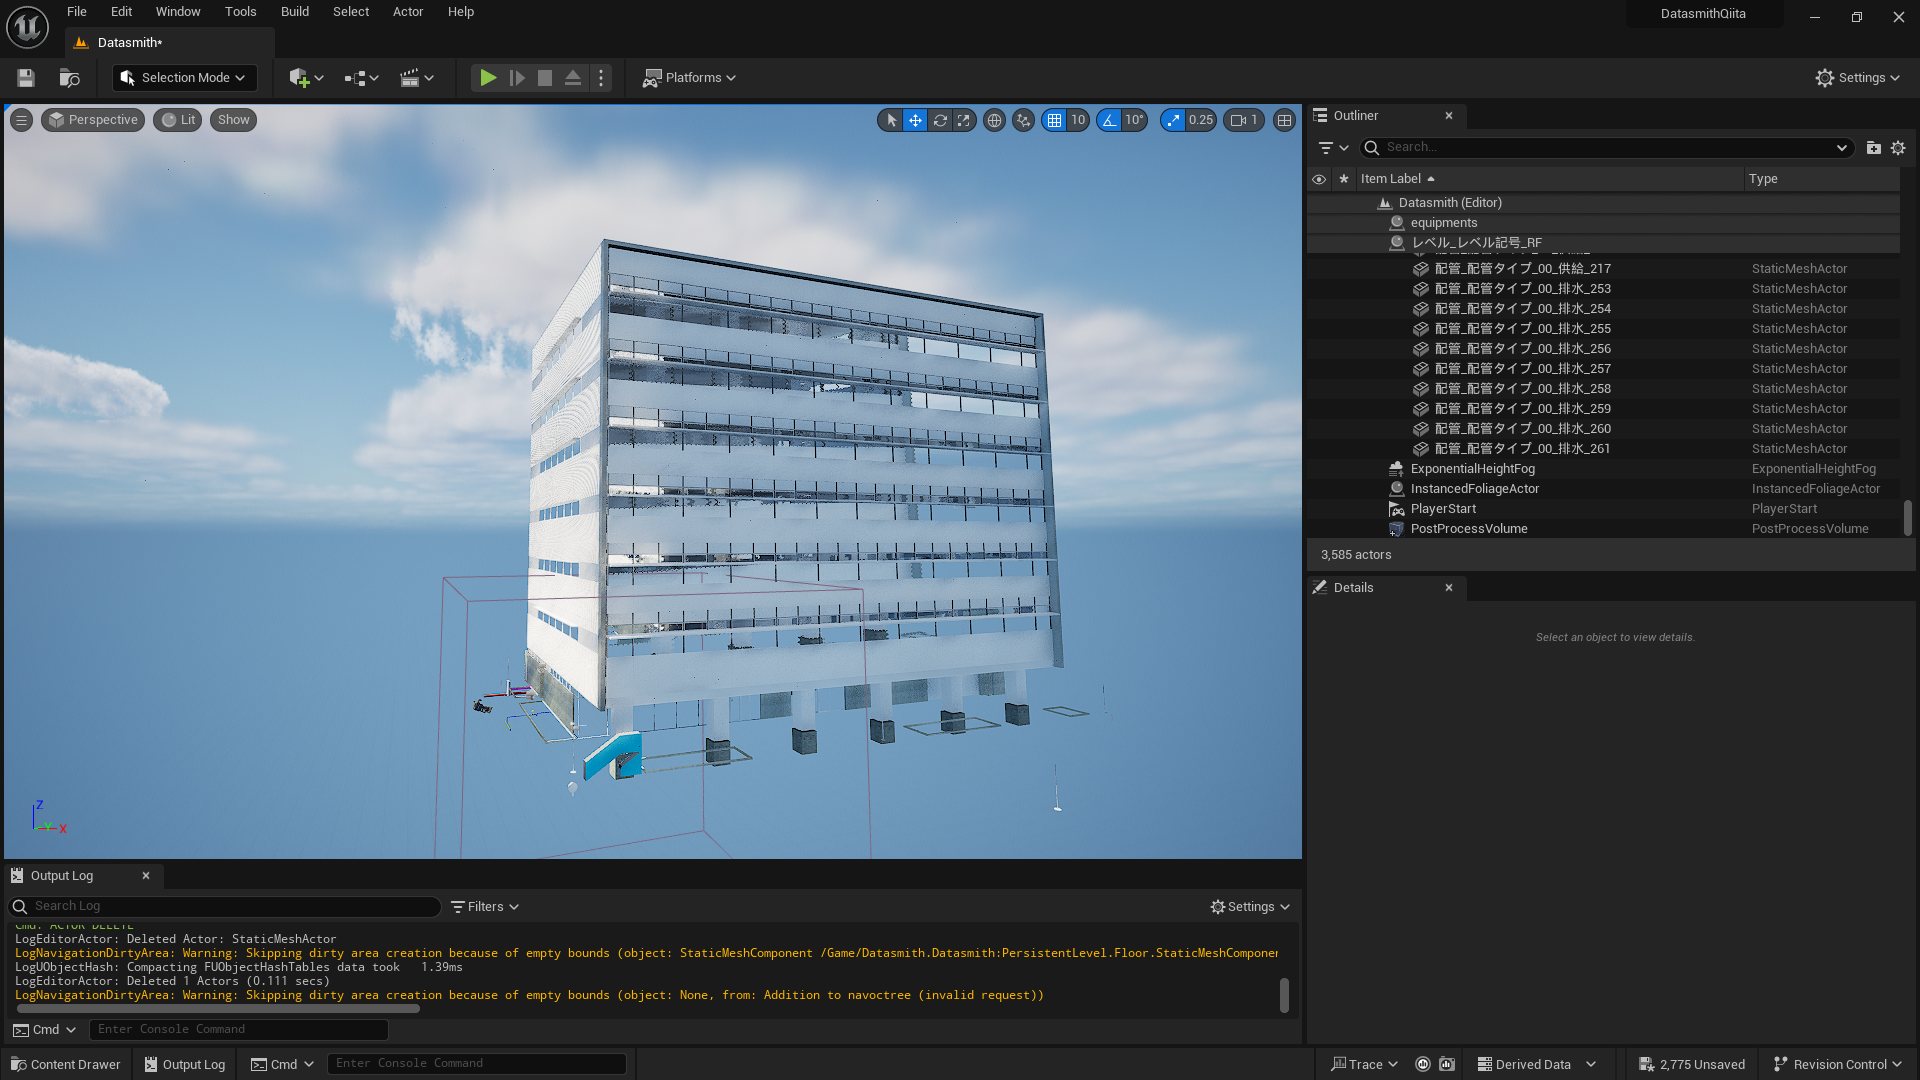Open the Browse Content icon next to save
The height and width of the screenshot is (1080, 1920).
pyautogui.click(x=68, y=77)
